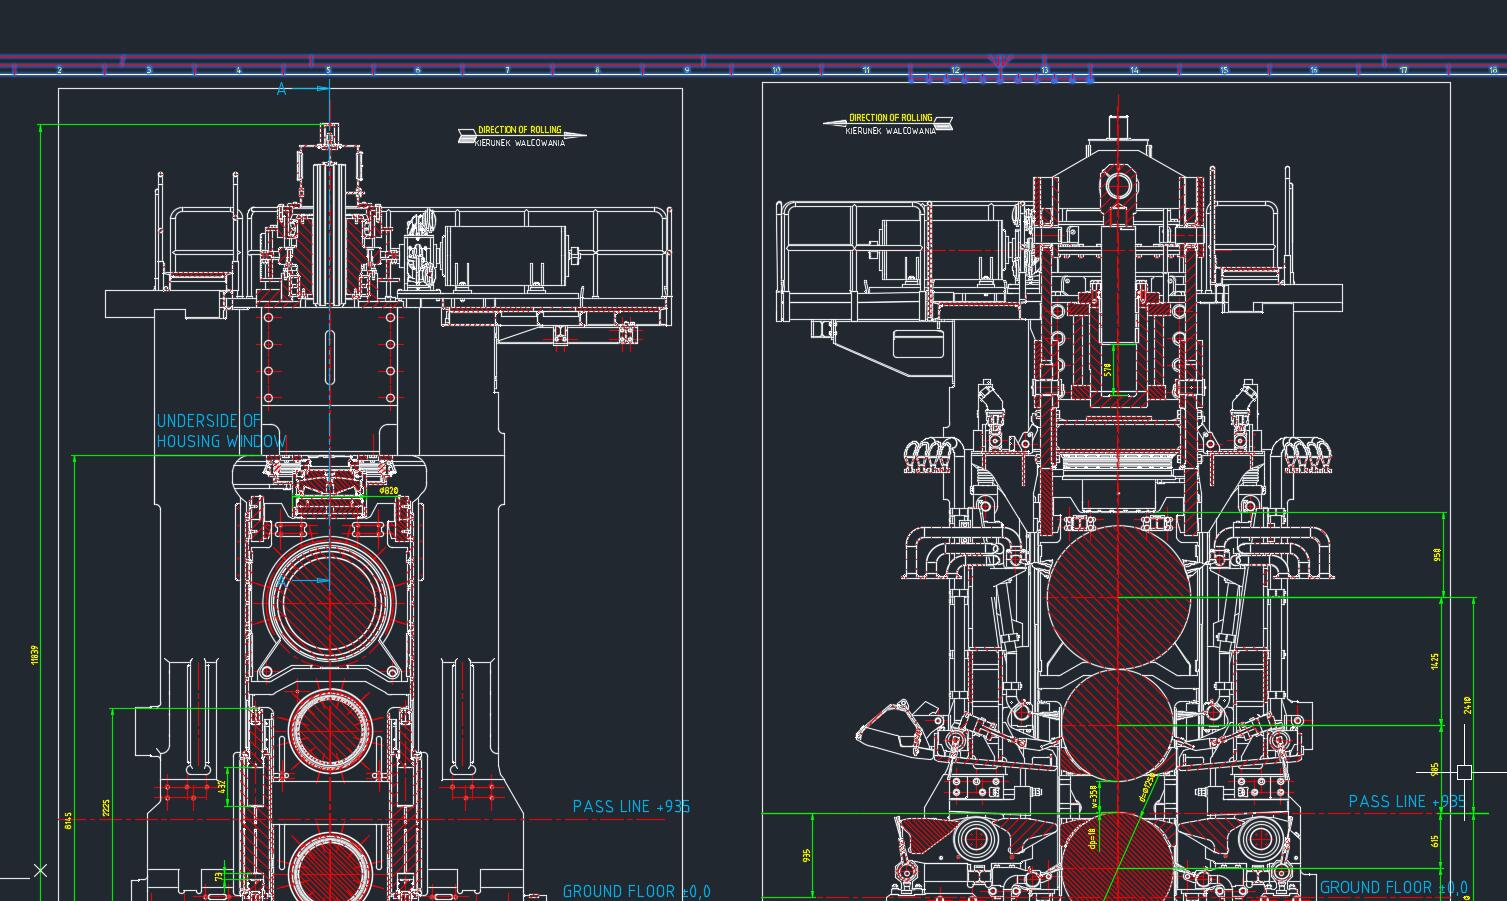The image size is (1507, 901).
Task: Click the 2410 overall dimension text
Action: pos(1467,705)
